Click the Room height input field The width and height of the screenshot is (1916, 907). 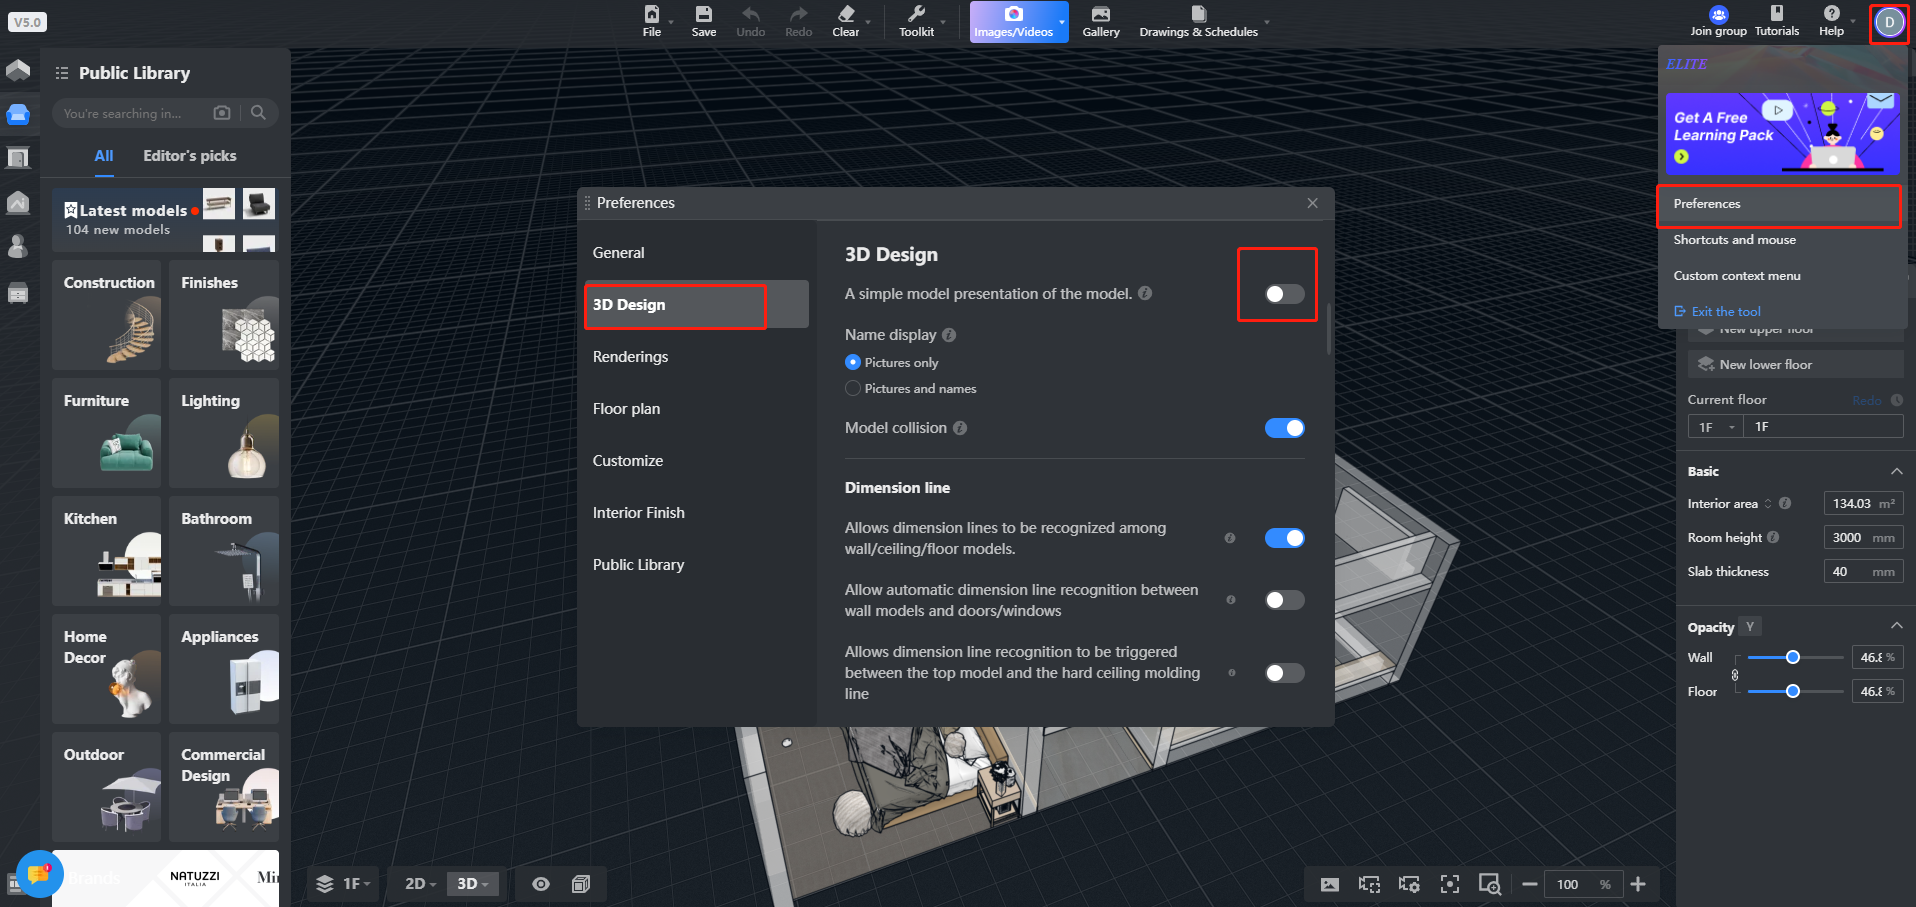1863,538
